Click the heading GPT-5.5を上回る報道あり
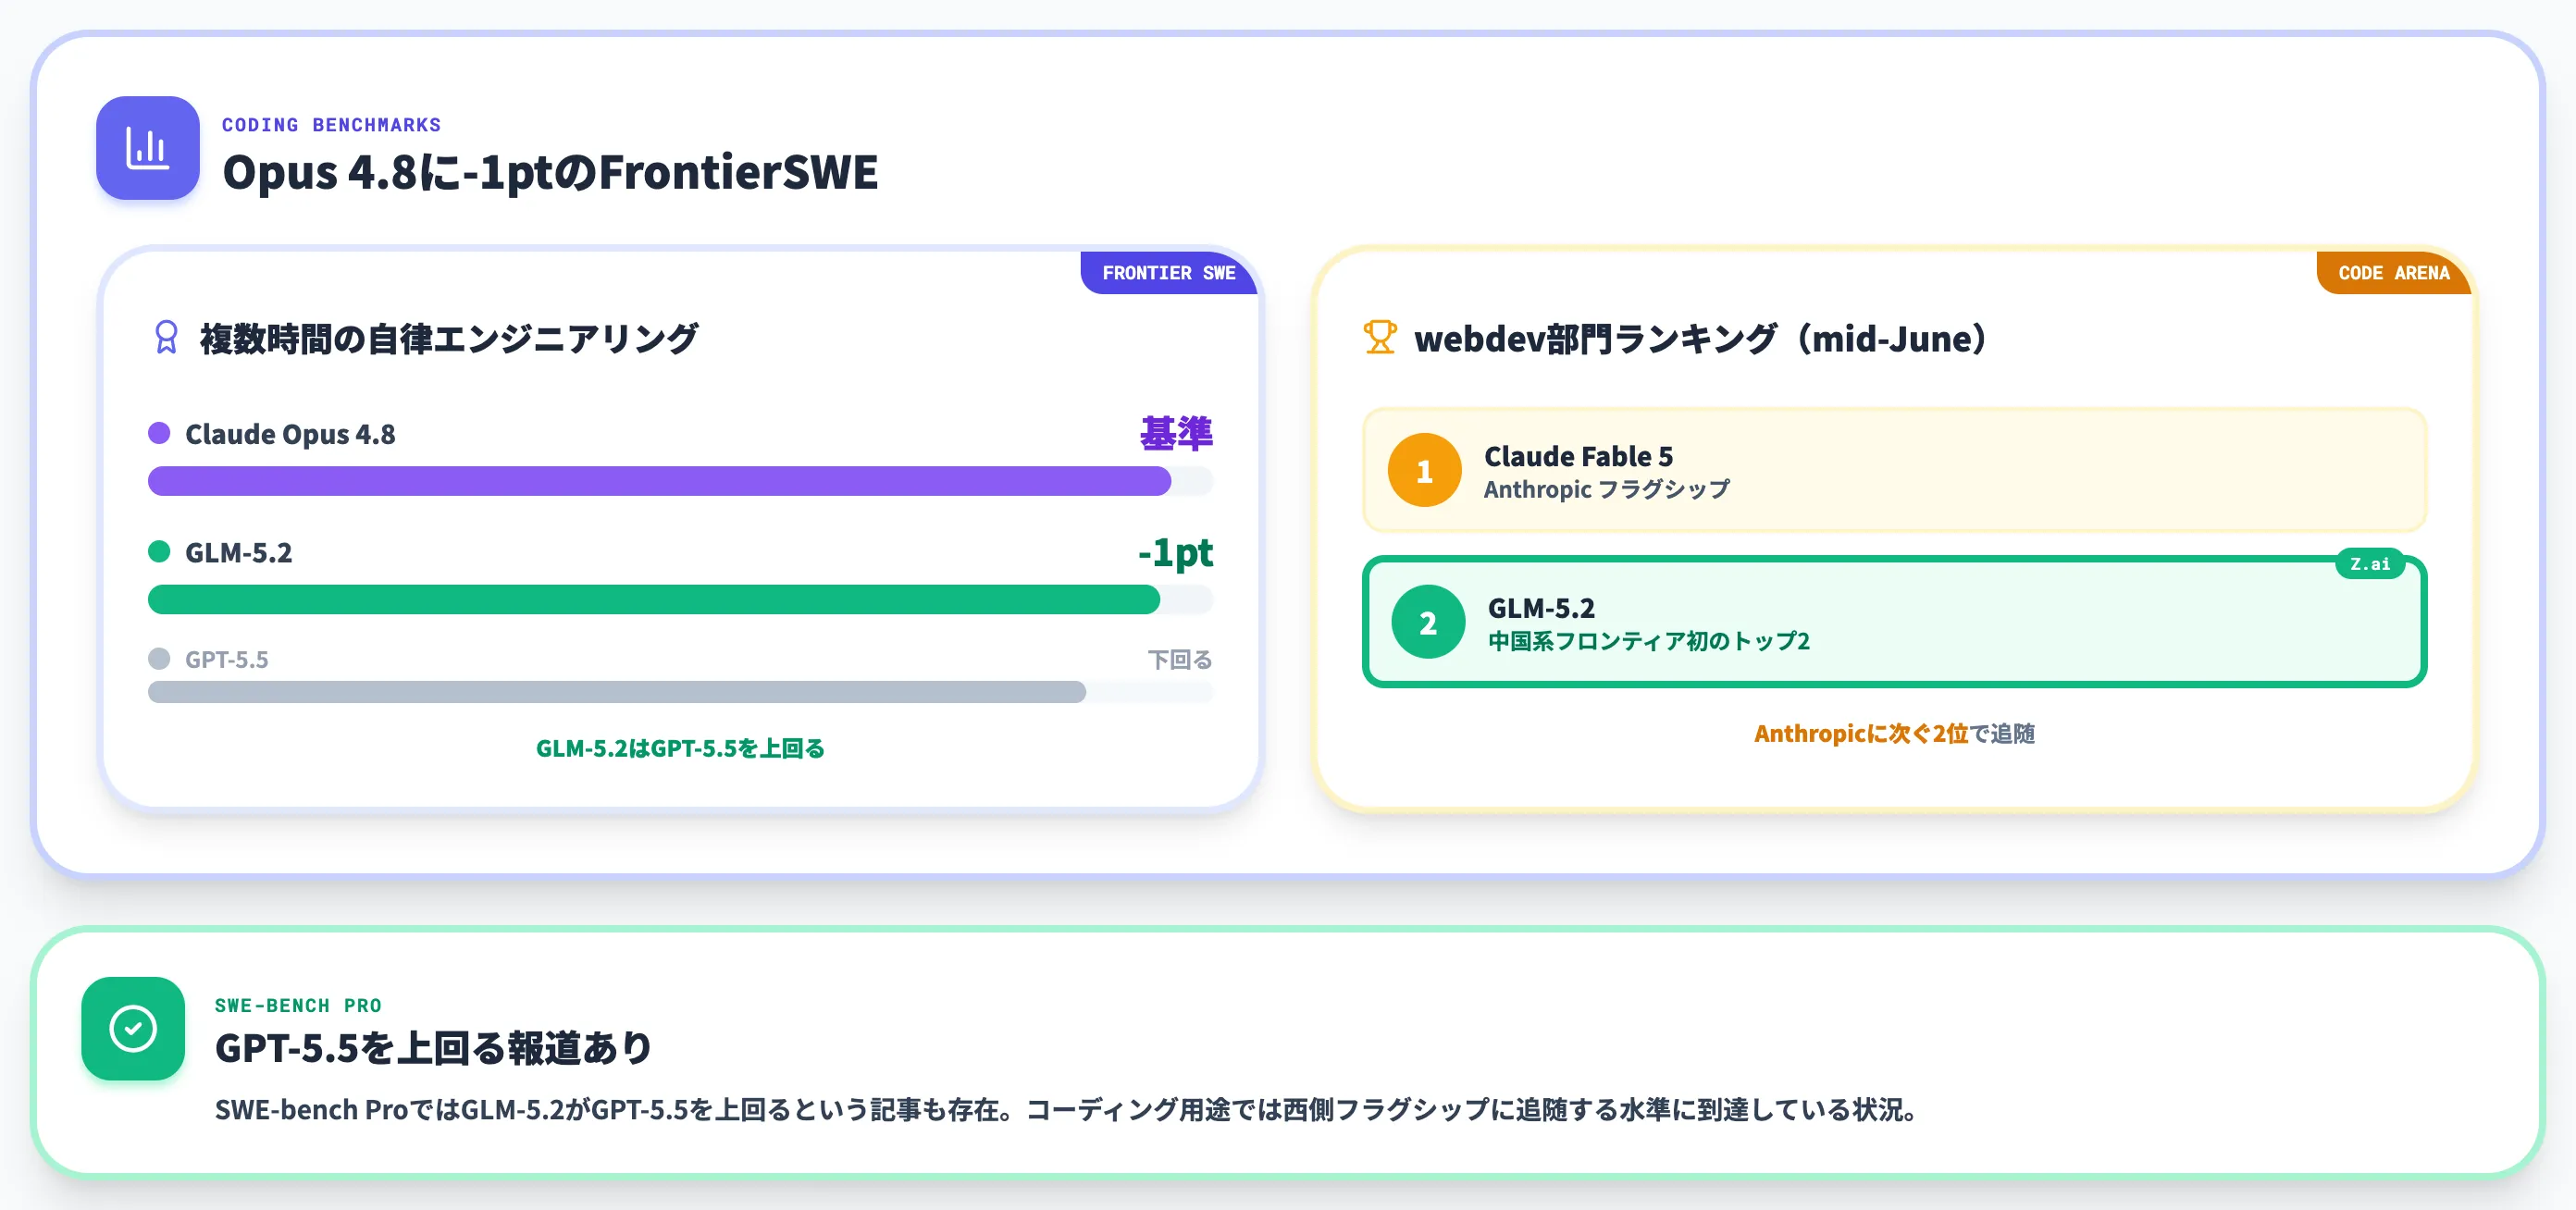The width and height of the screenshot is (2576, 1210). pos(434,1048)
